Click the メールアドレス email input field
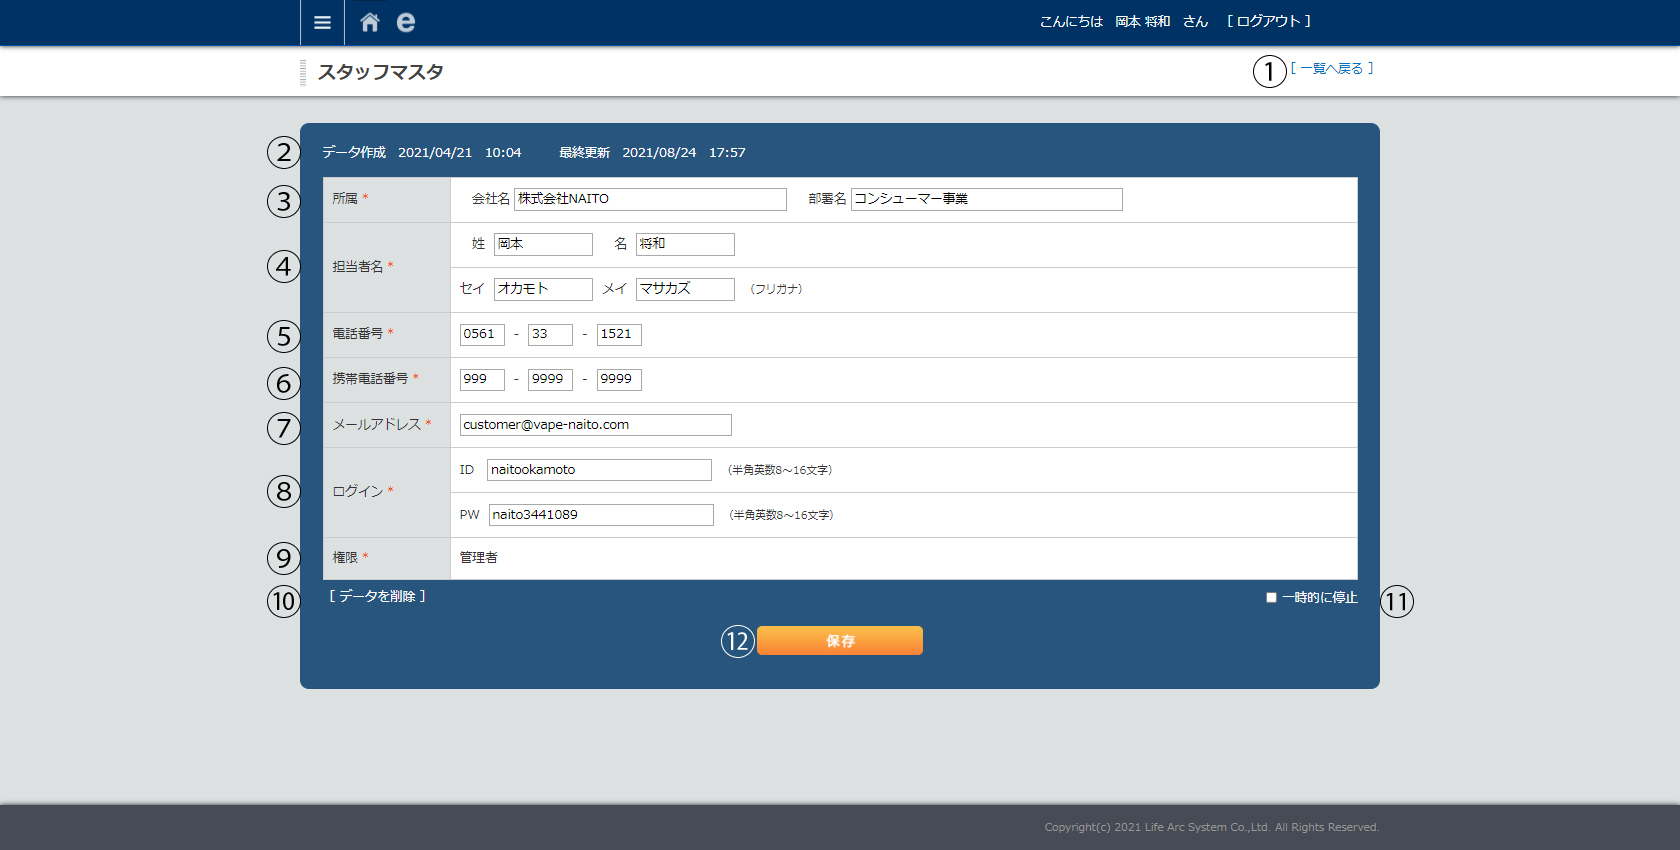 (x=595, y=425)
